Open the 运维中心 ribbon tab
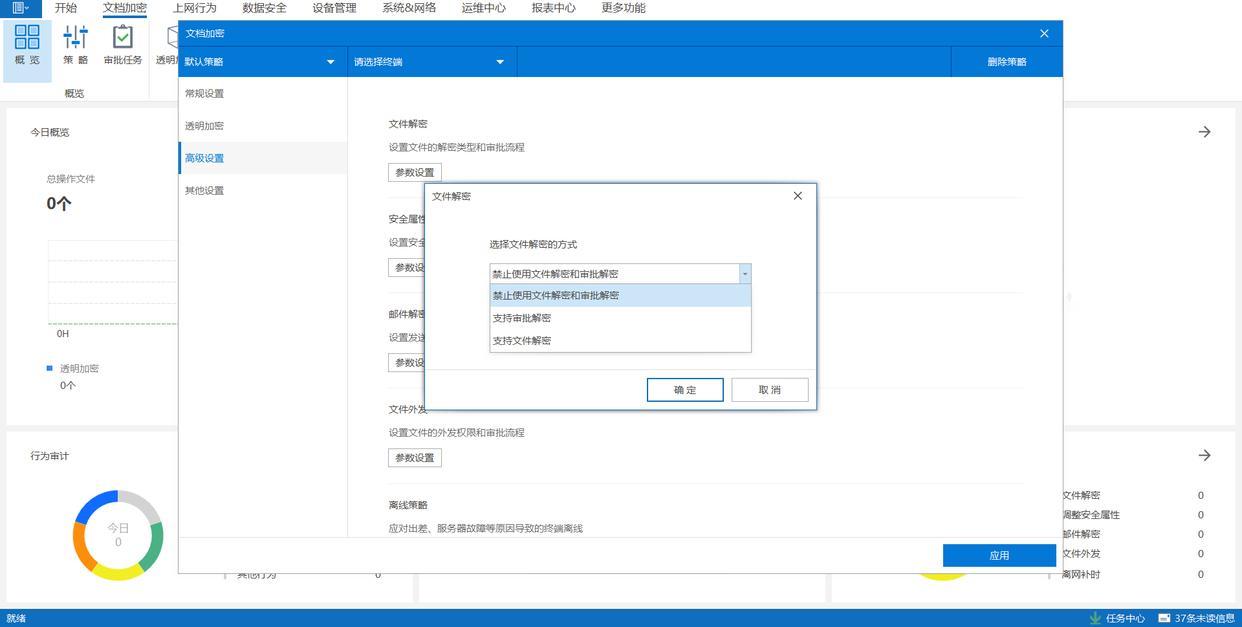 point(483,8)
